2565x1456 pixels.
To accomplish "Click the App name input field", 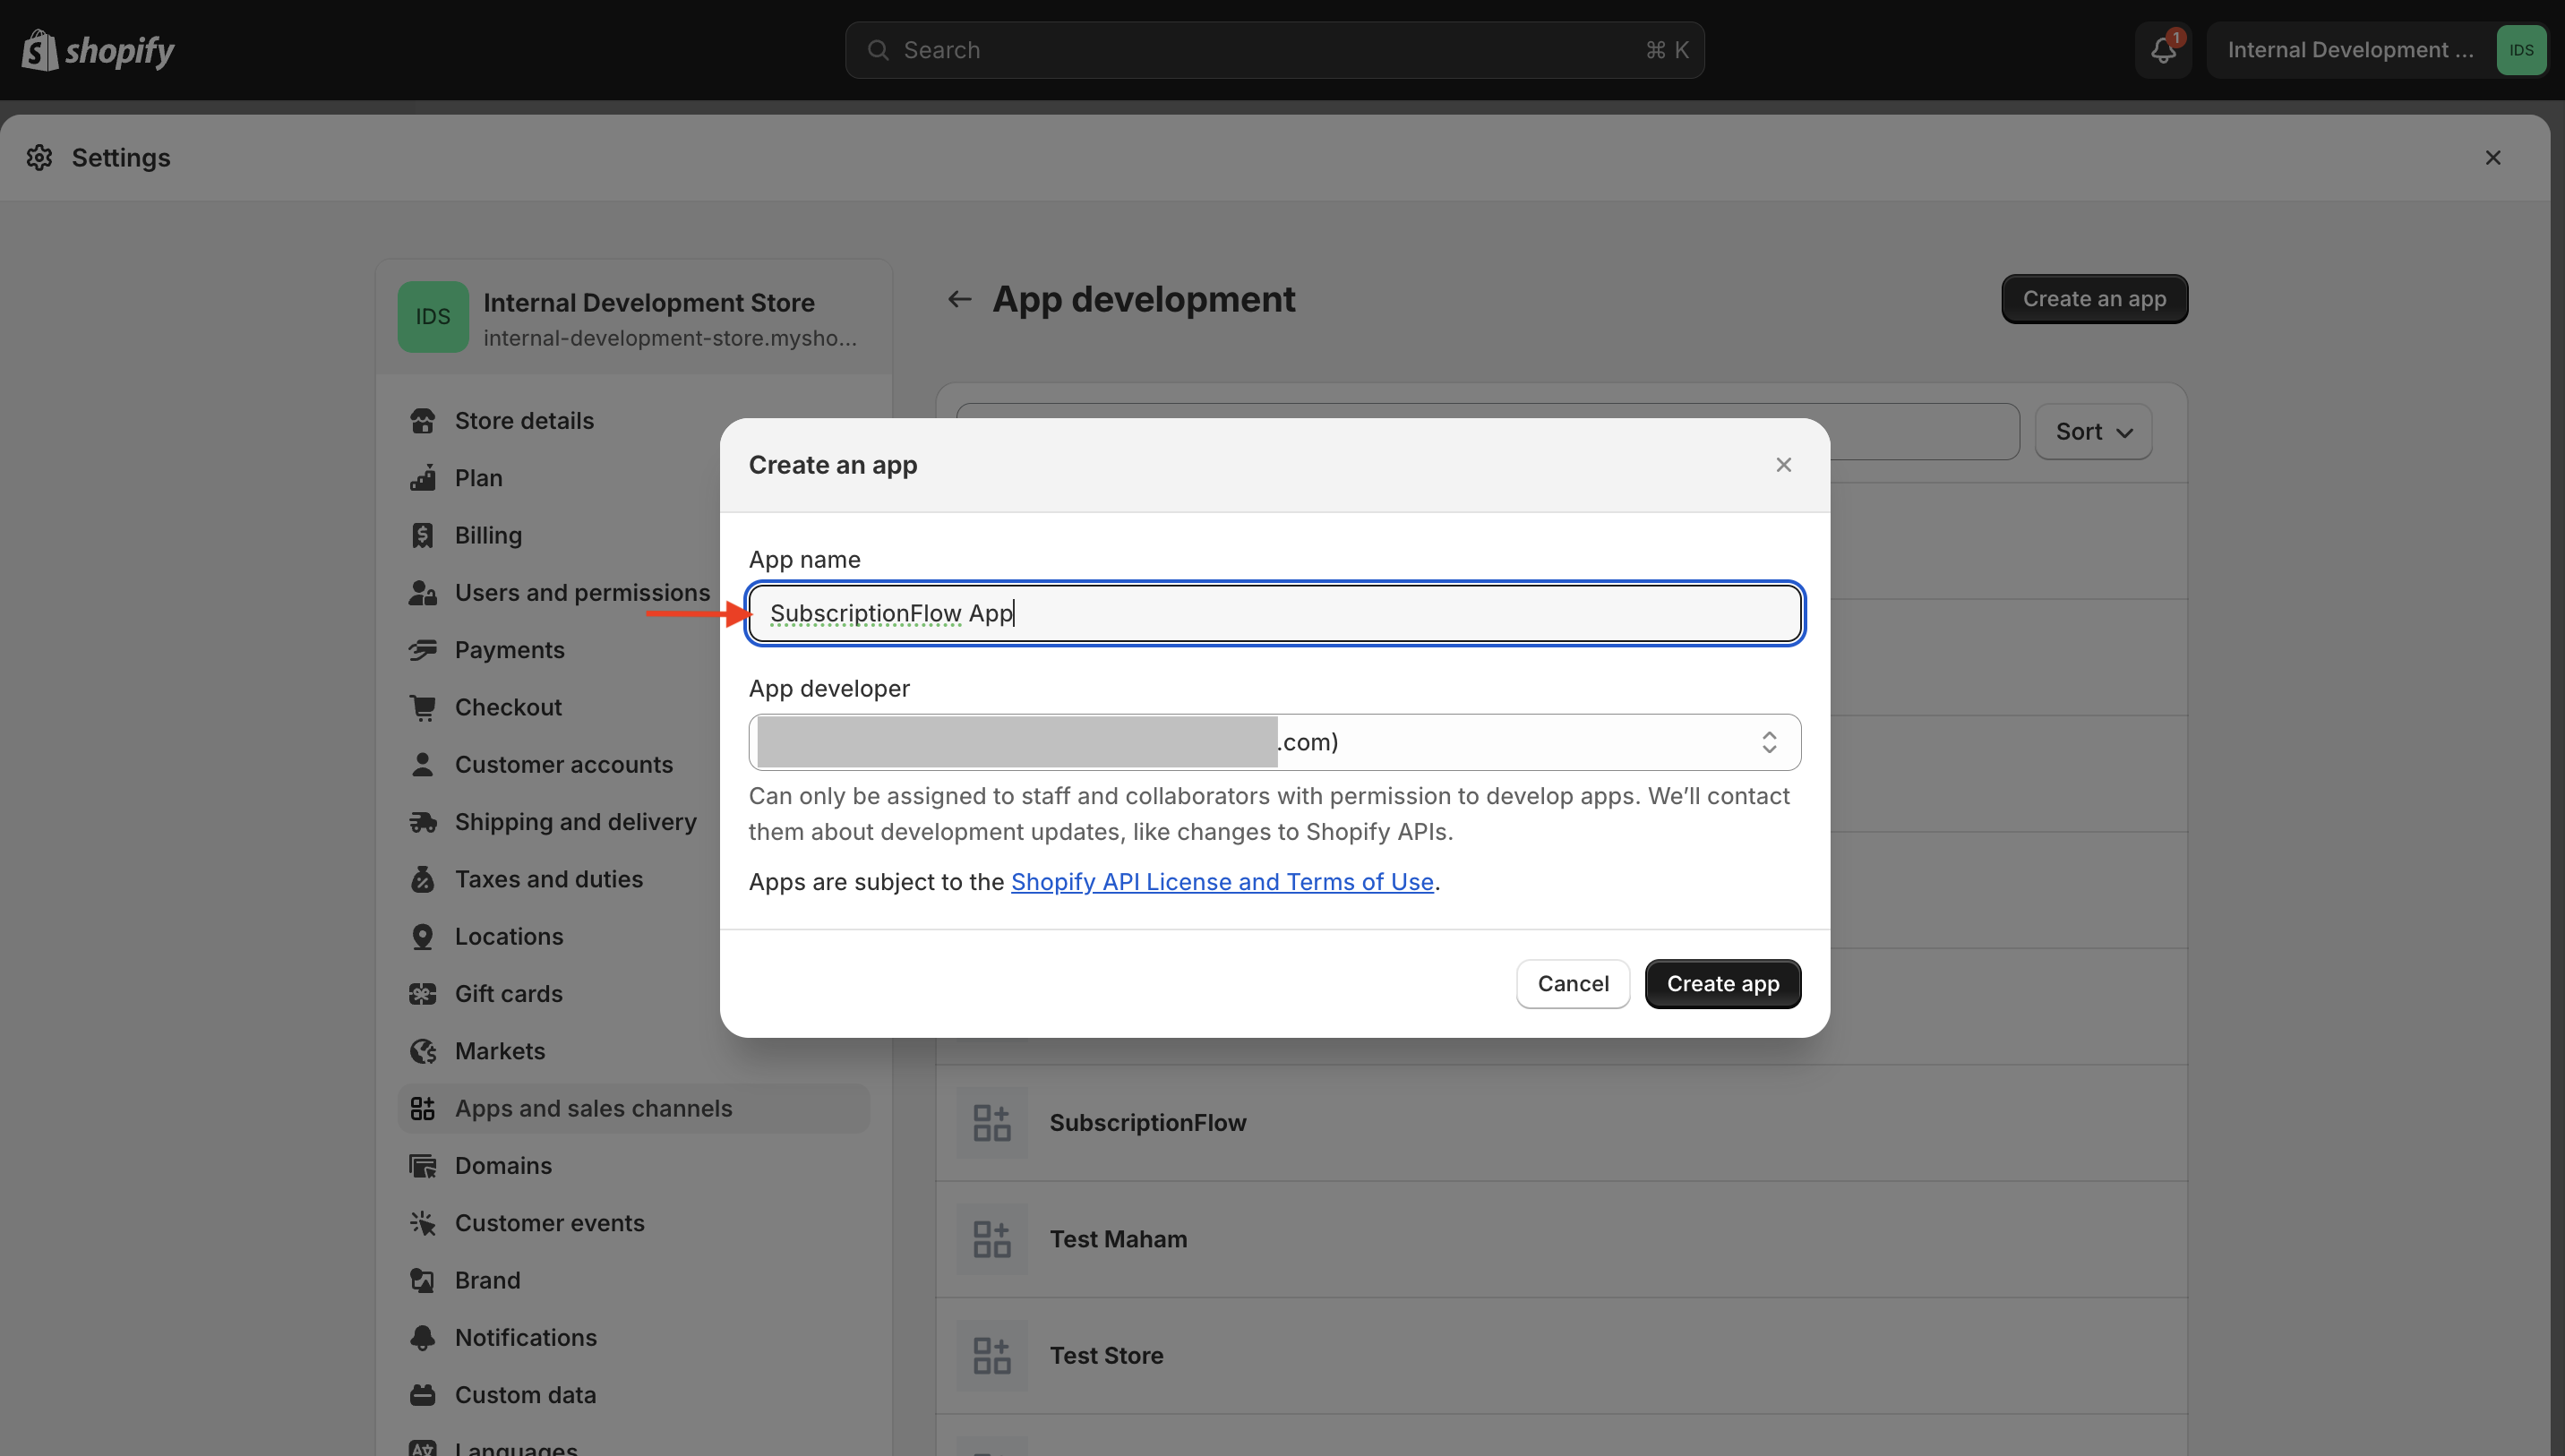I will coord(1274,613).
